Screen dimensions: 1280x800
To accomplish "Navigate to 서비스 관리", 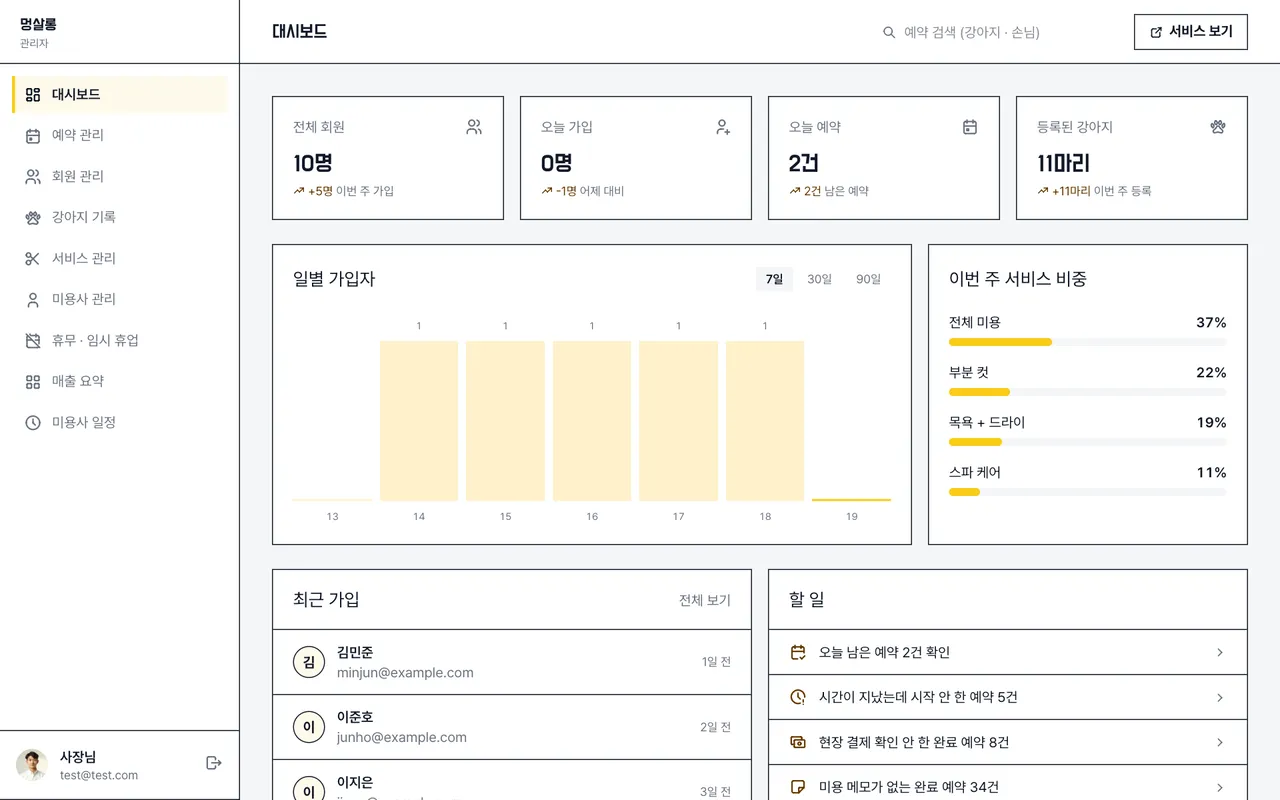I will point(120,259).
